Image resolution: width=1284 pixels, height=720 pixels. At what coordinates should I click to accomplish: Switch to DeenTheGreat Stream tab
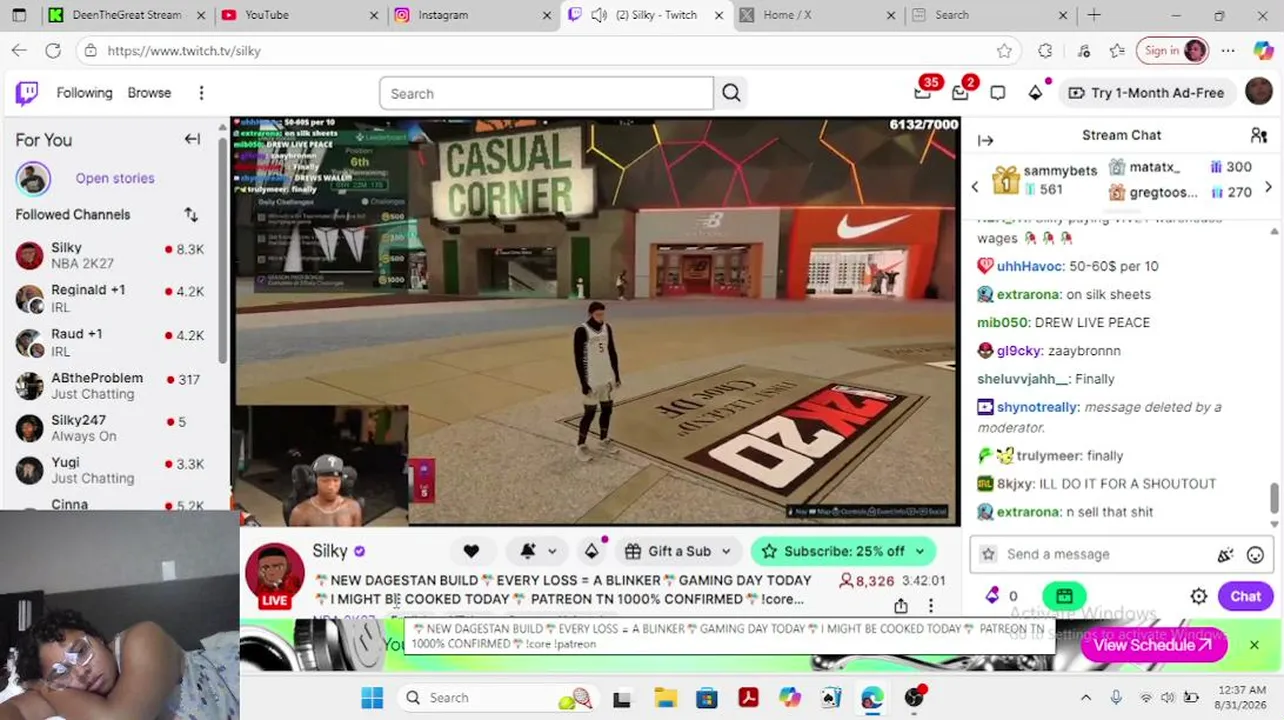pyautogui.click(x=127, y=15)
